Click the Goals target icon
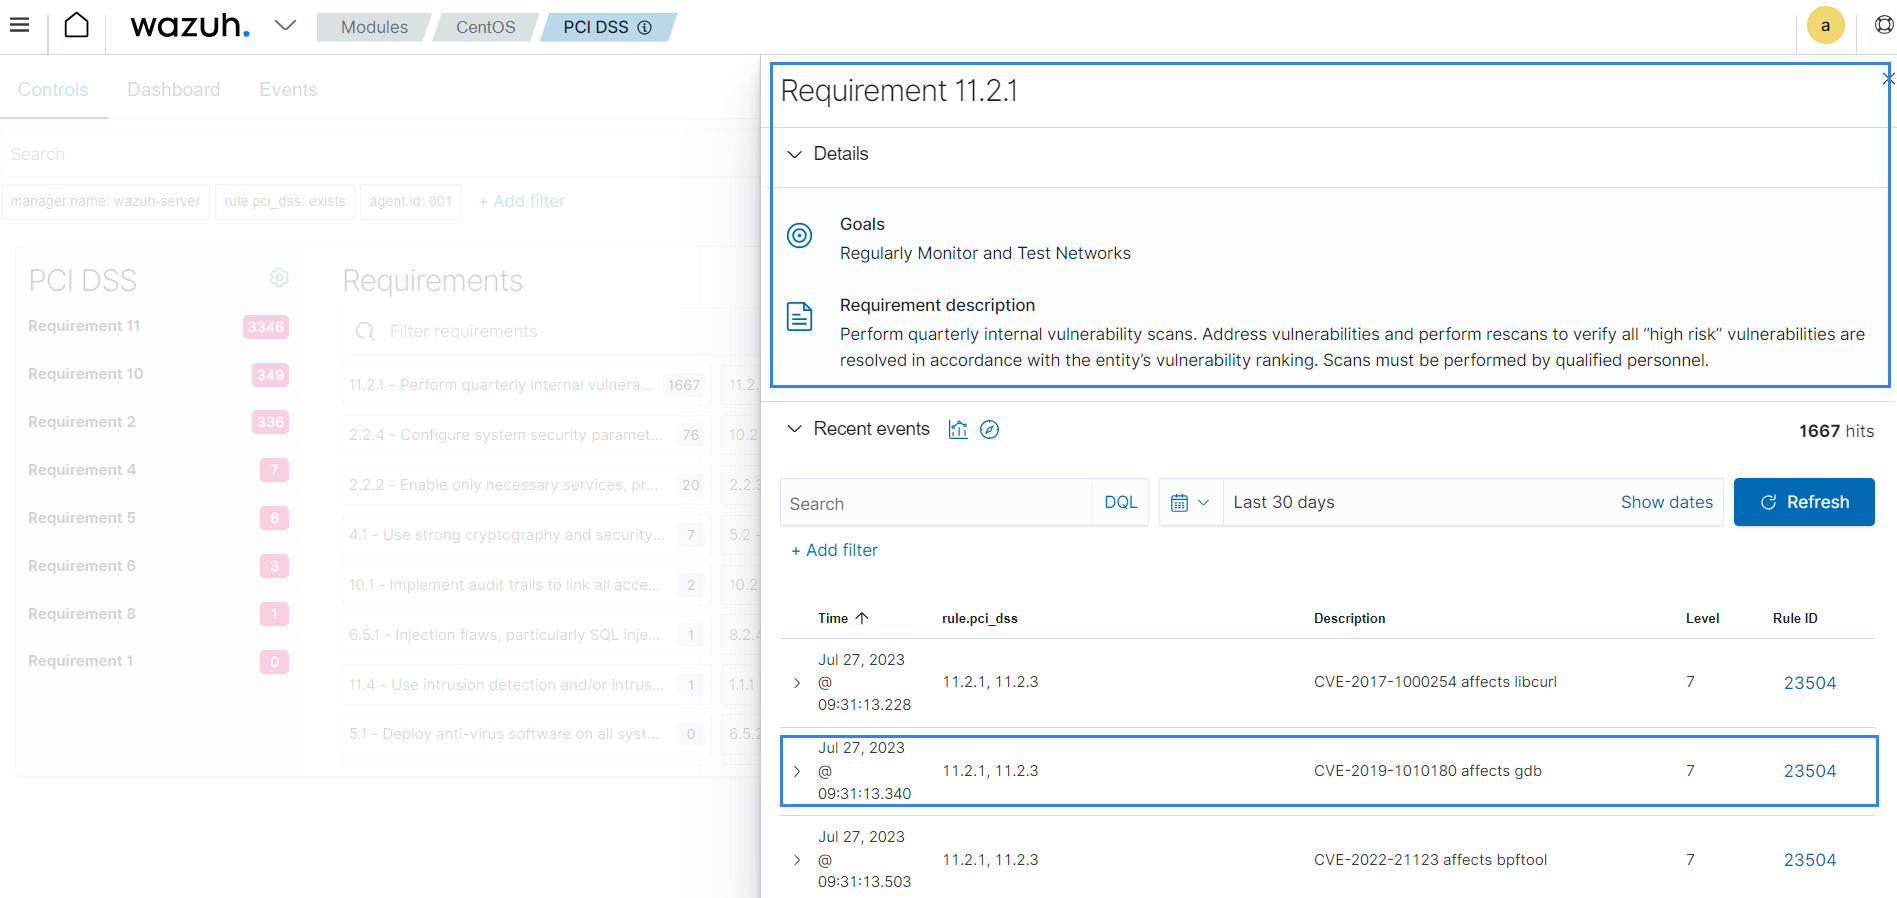Image resolution: width=1897 pixels, height=898 pixels. (x=799, y=236)
